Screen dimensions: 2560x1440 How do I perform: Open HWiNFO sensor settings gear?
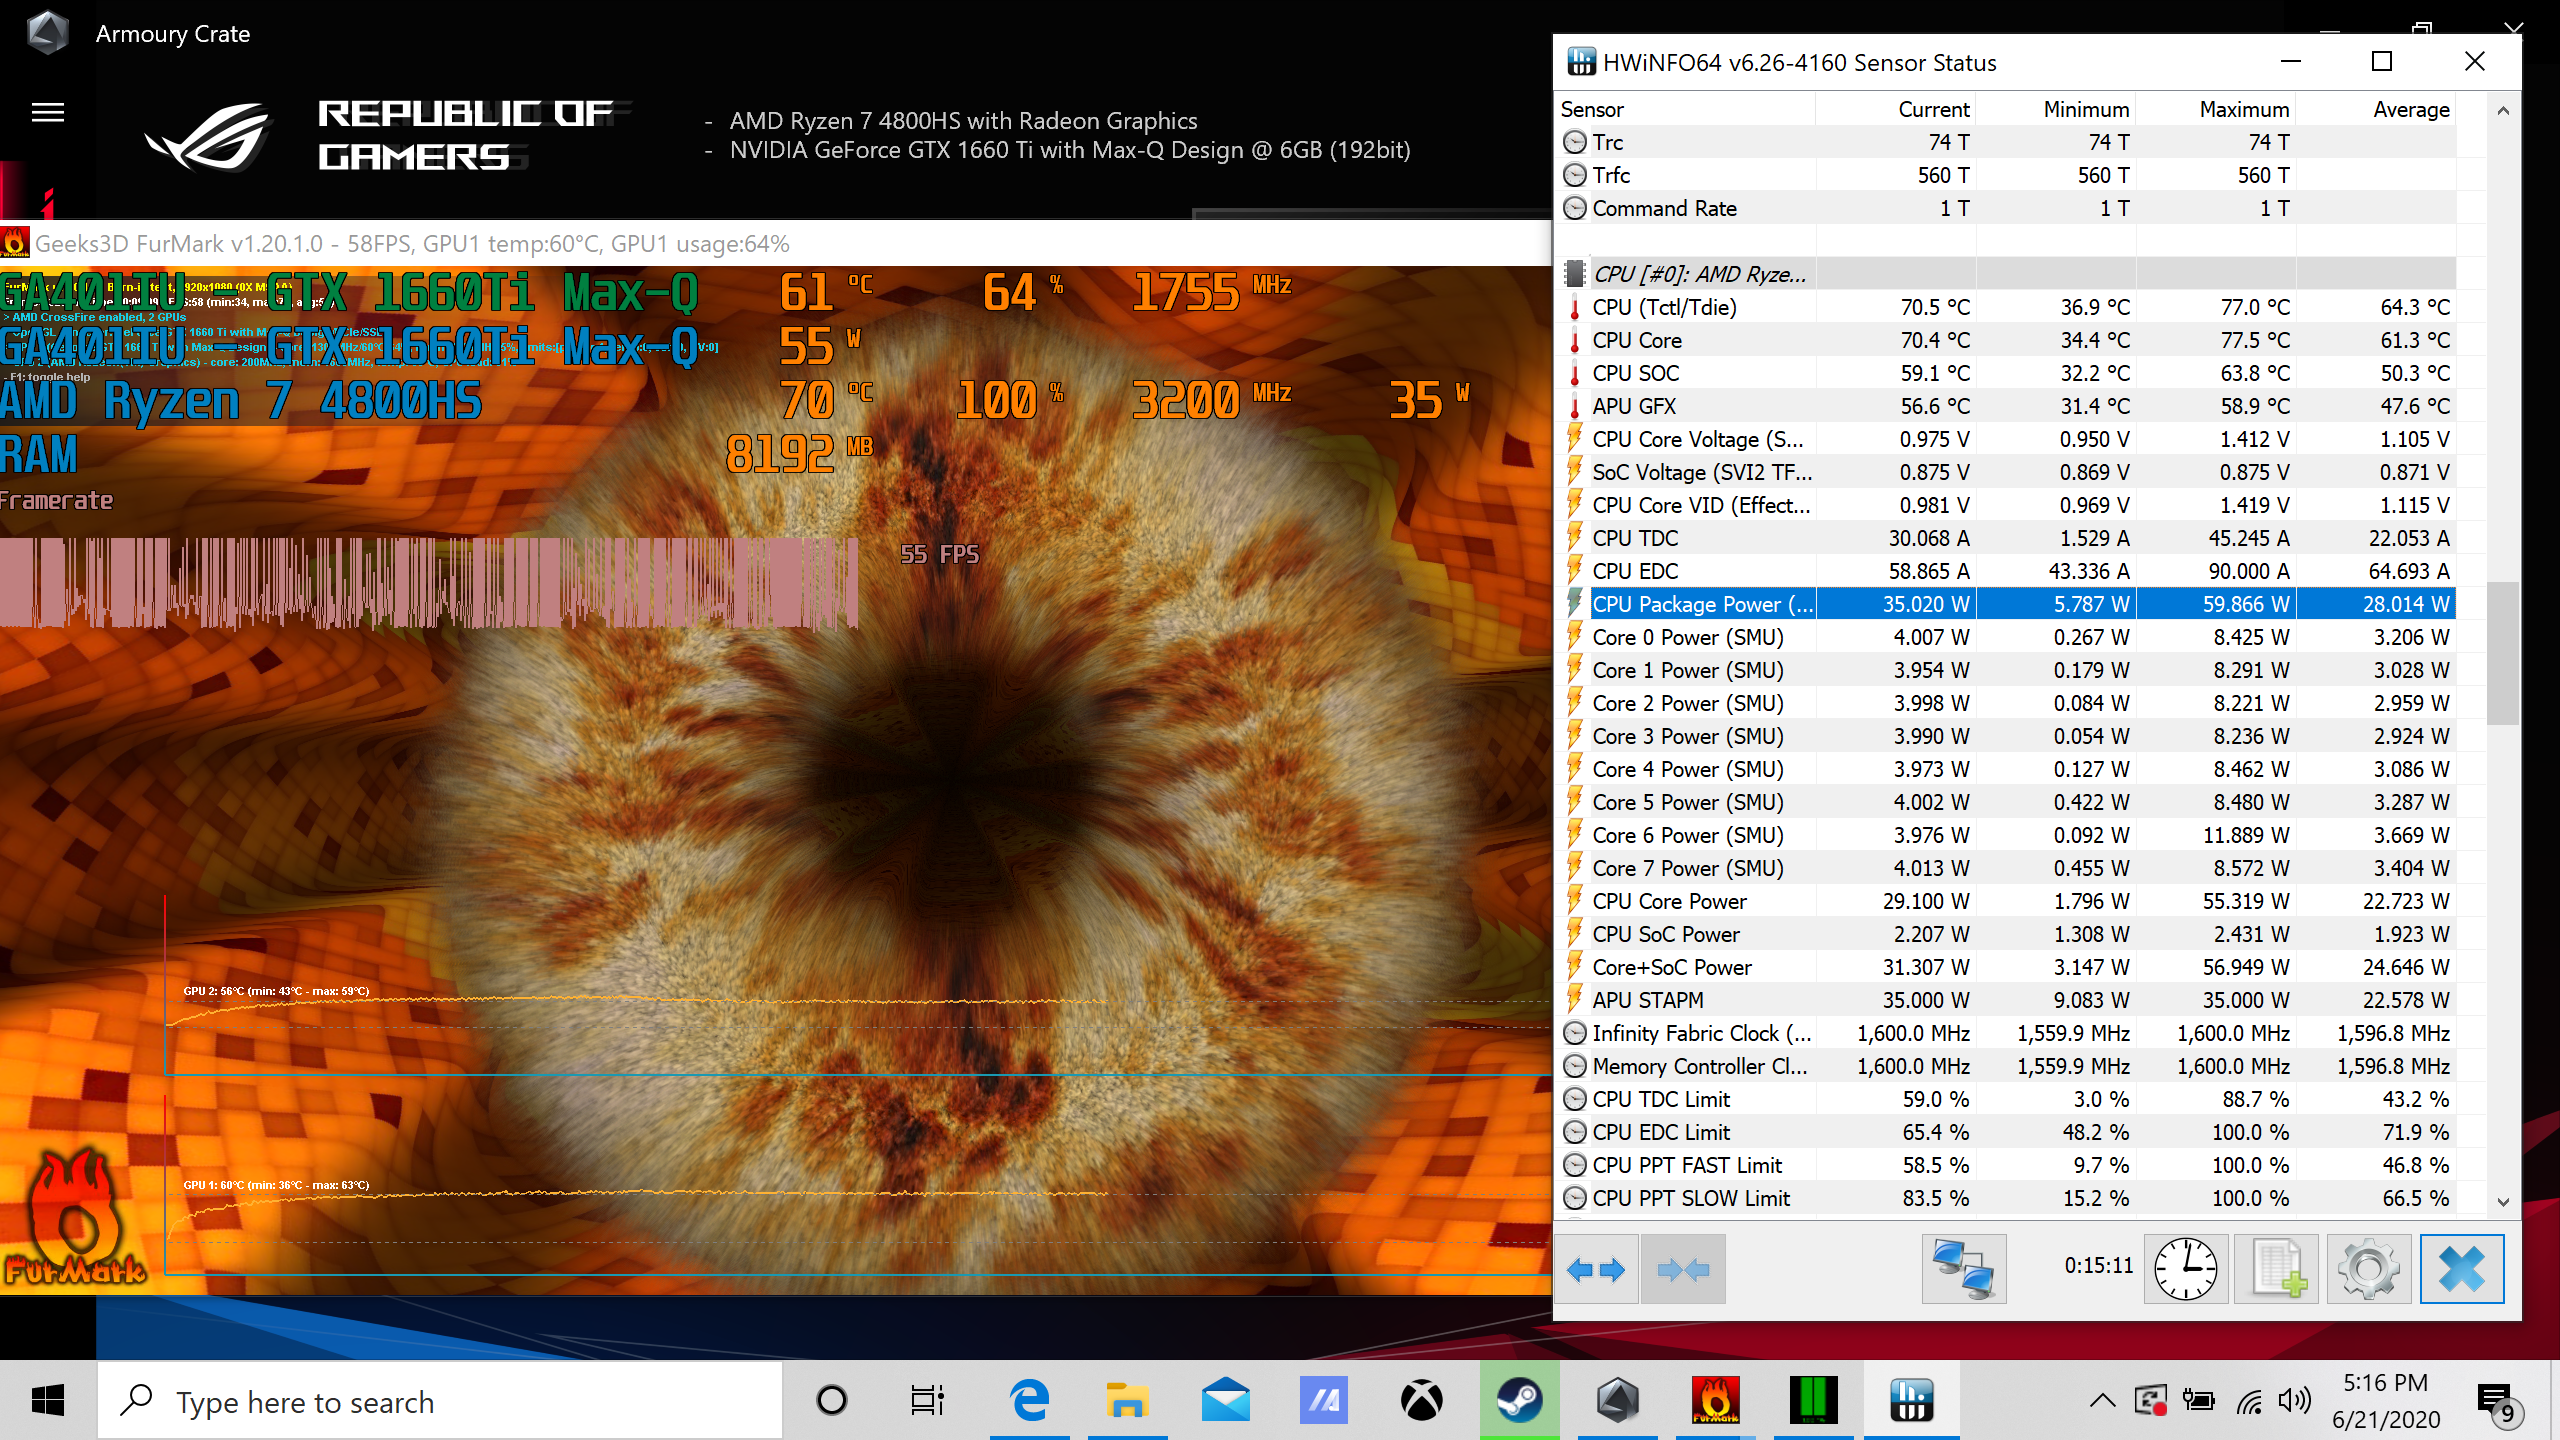coord(2369,1269)
